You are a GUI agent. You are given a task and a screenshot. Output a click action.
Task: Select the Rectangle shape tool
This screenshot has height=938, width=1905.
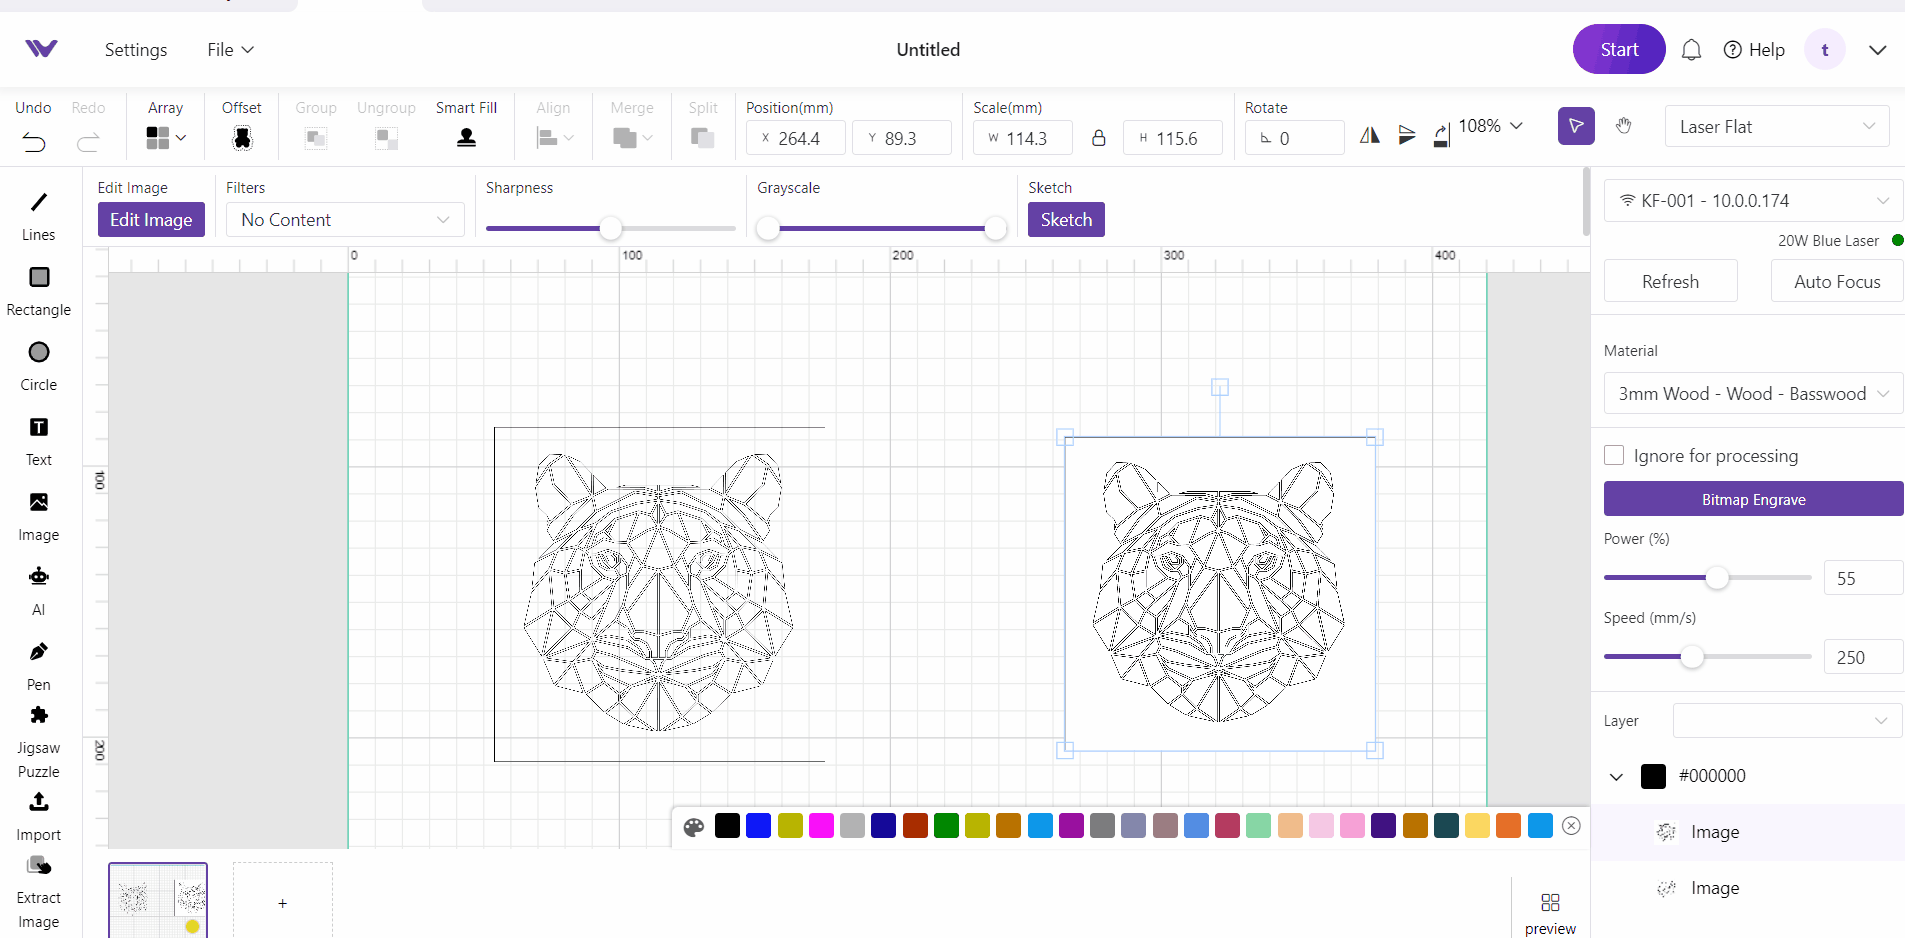39,278
